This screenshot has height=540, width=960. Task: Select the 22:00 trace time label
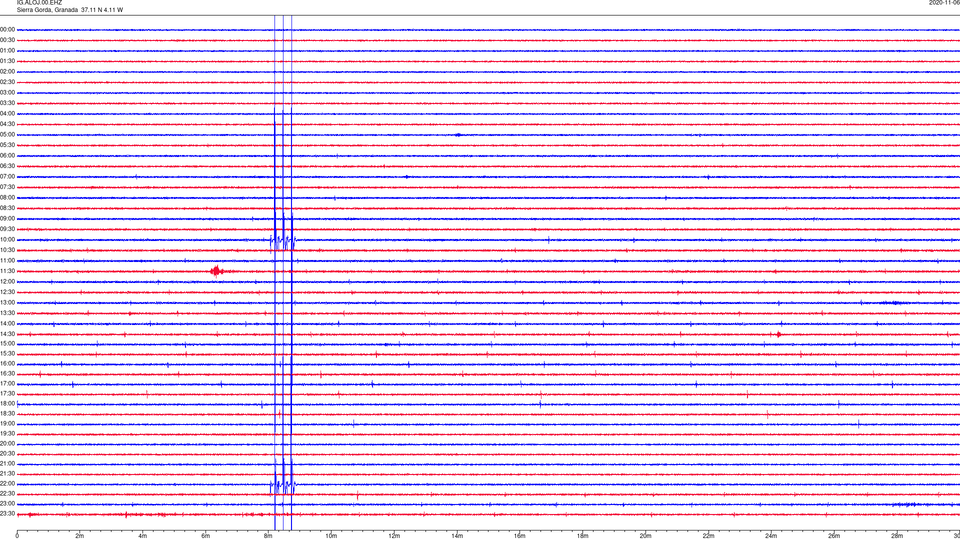click(x=7, y=484)
